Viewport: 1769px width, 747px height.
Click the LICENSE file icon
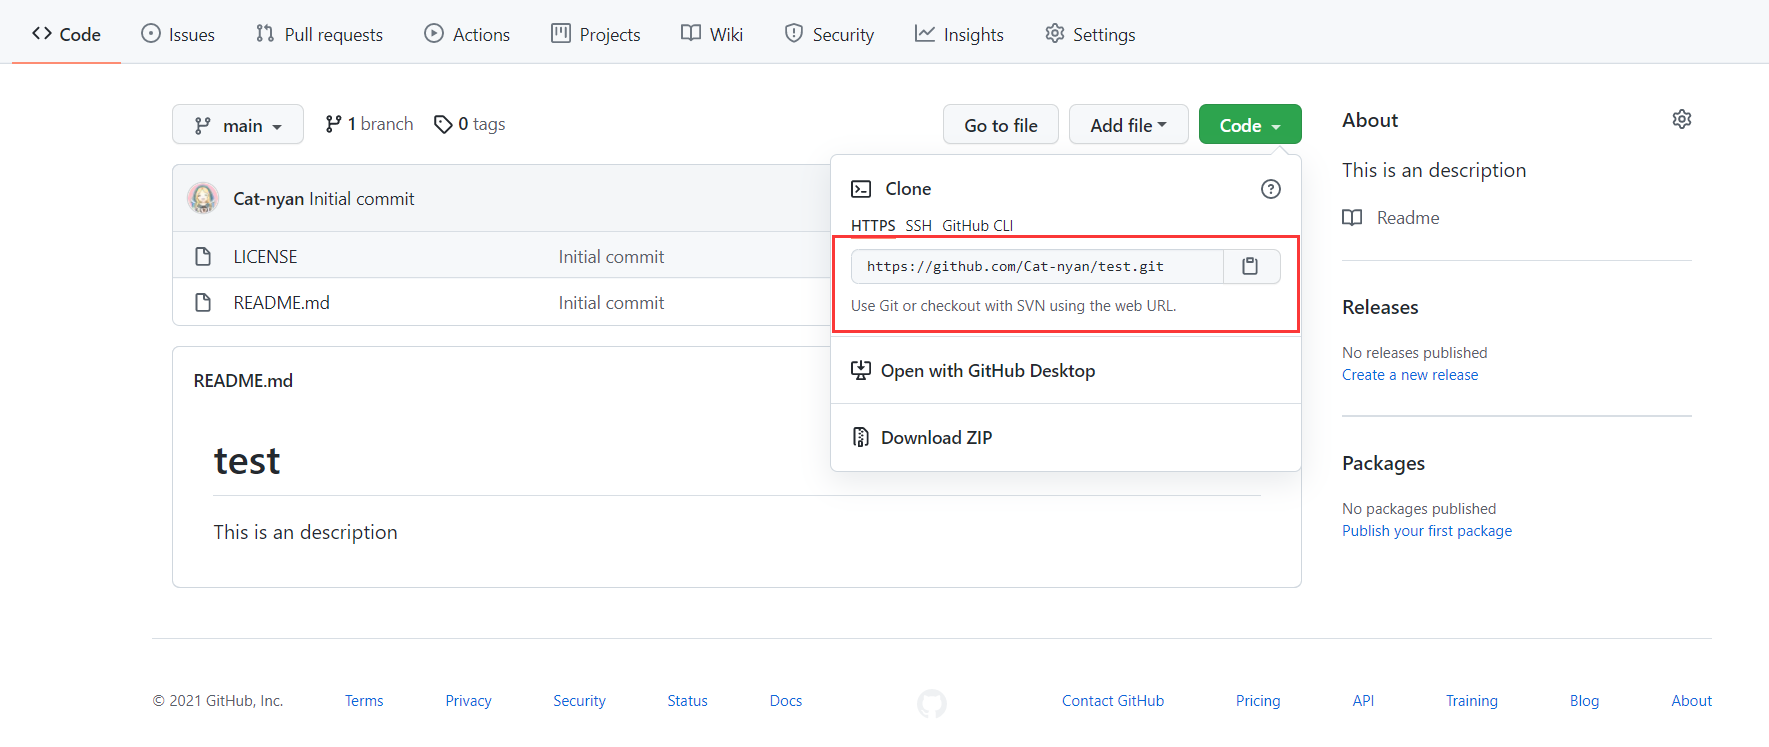click(x=203, y=257)
